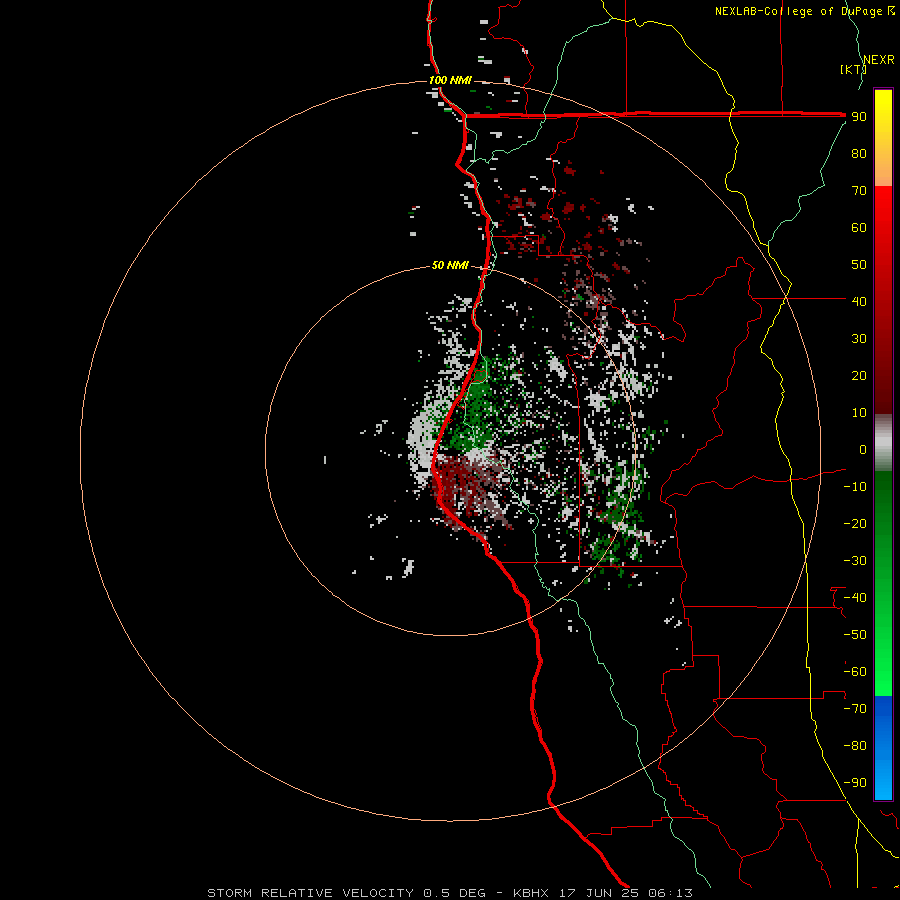
Task: Click the "-70" scale value
Action: (x=855, y=709)
